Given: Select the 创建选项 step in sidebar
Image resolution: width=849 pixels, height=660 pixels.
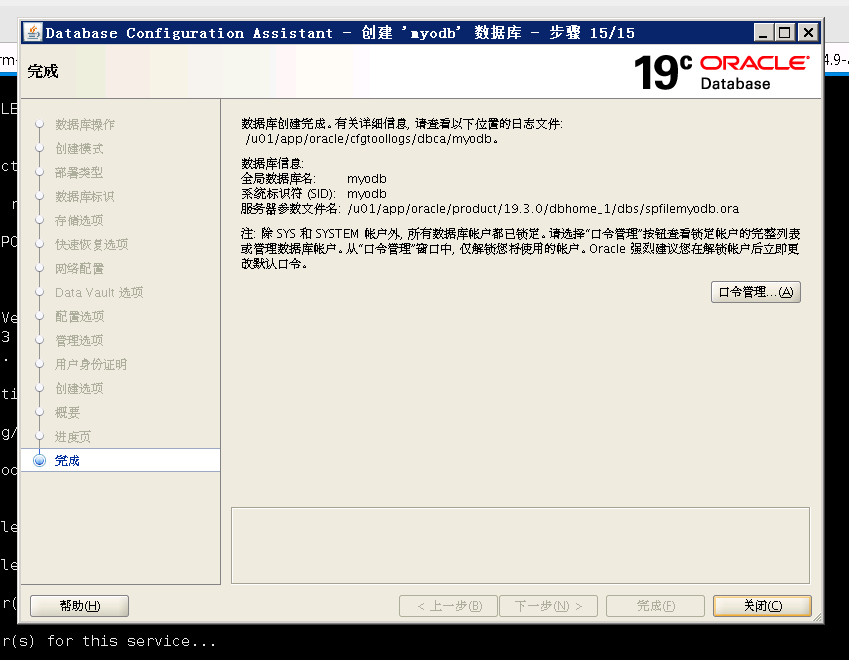Looking at the screenshot, I should click(79, 388).
